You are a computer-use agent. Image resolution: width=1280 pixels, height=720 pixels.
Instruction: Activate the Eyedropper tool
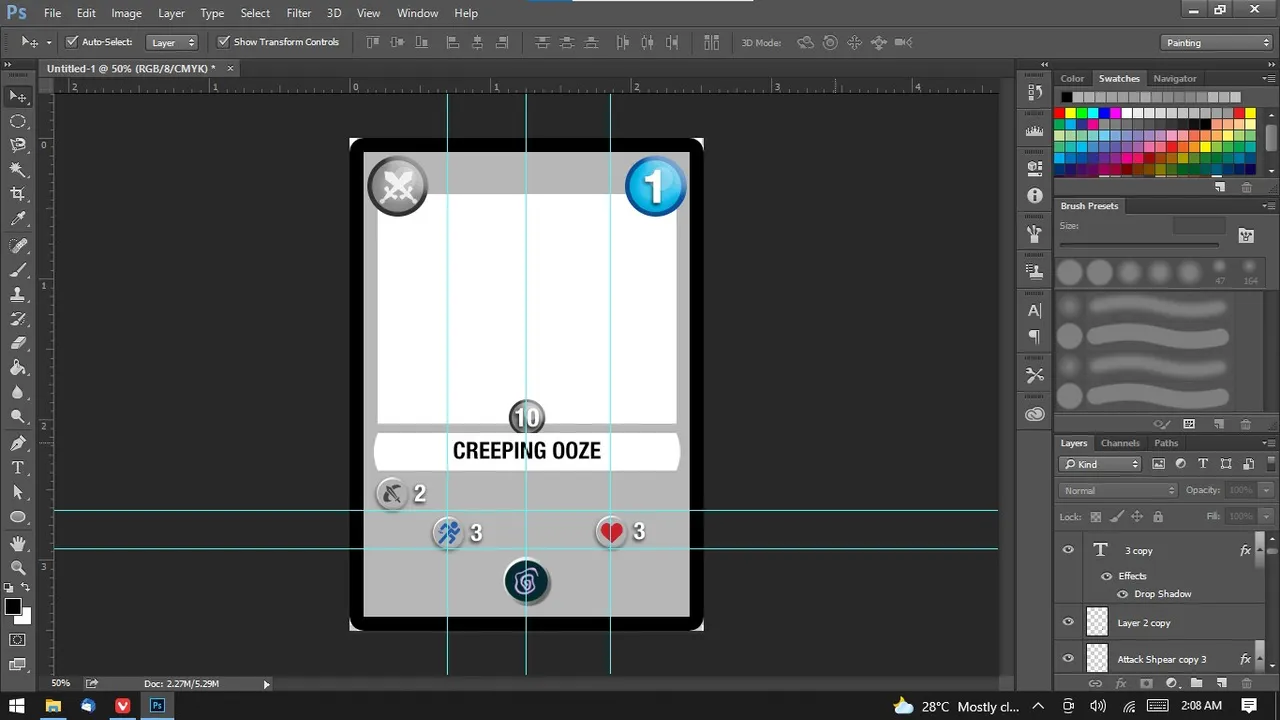[18, 219]
